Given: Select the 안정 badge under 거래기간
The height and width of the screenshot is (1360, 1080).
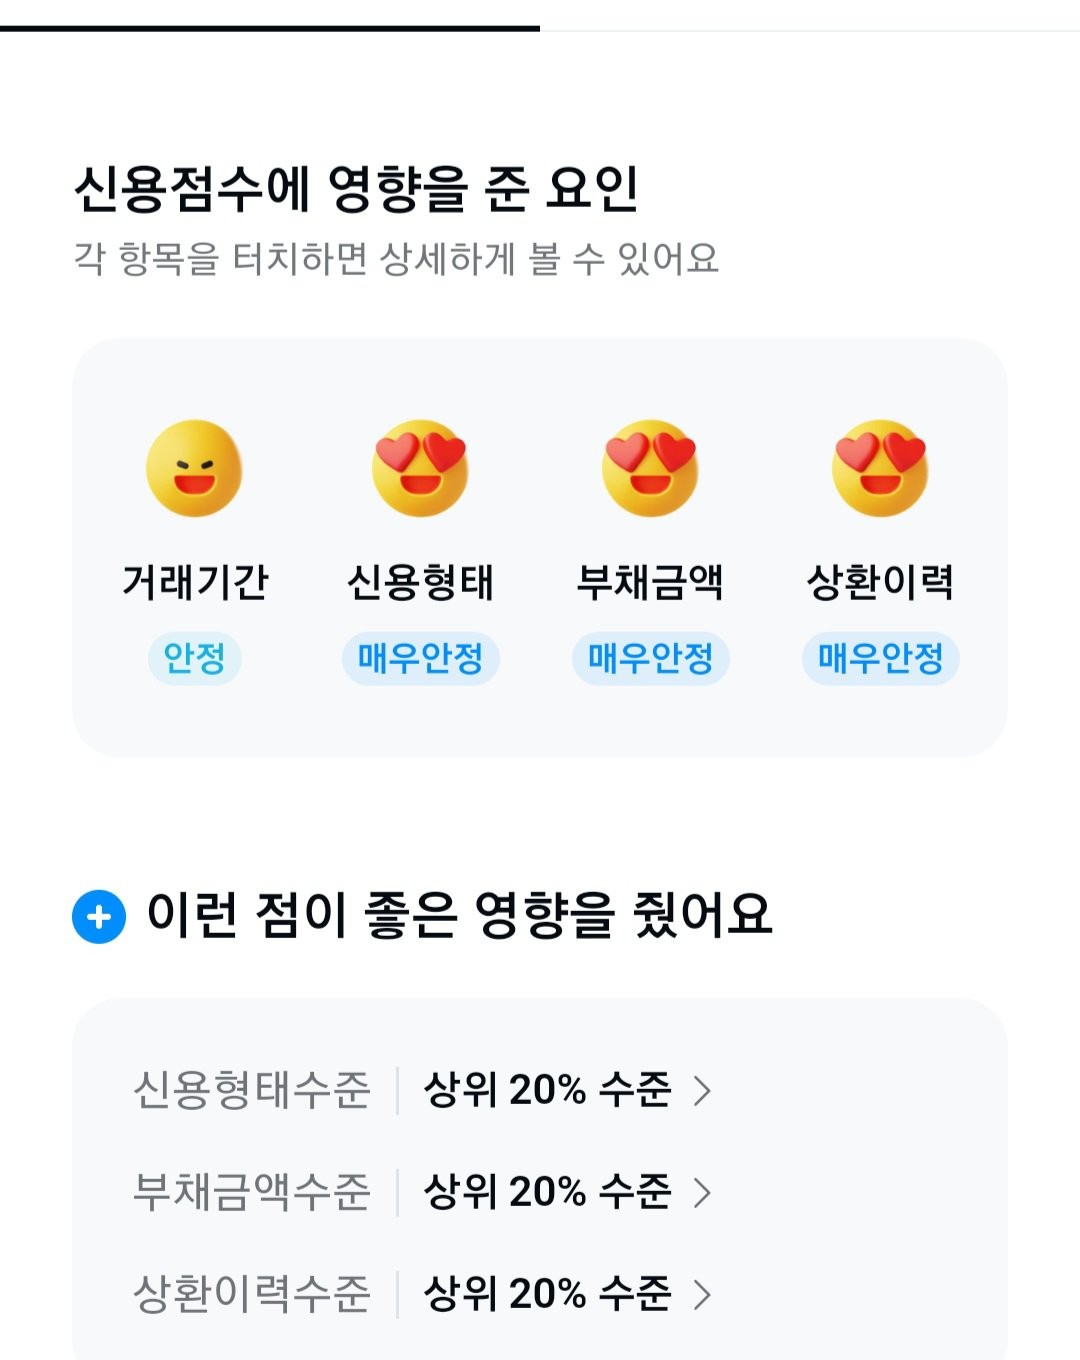Looking at the screenshot, I should (x=194, y=658).
